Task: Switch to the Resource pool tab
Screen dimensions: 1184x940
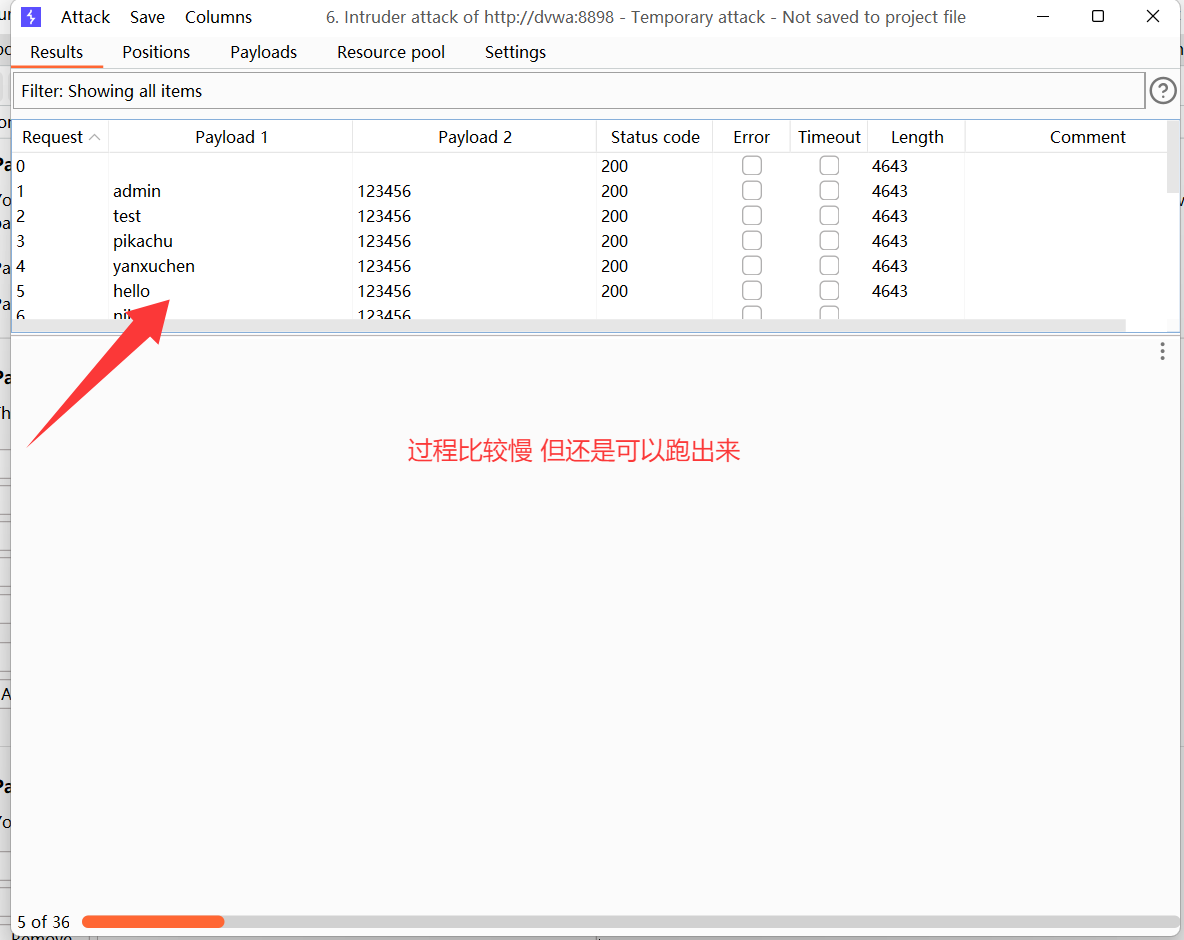Action: 390,52
